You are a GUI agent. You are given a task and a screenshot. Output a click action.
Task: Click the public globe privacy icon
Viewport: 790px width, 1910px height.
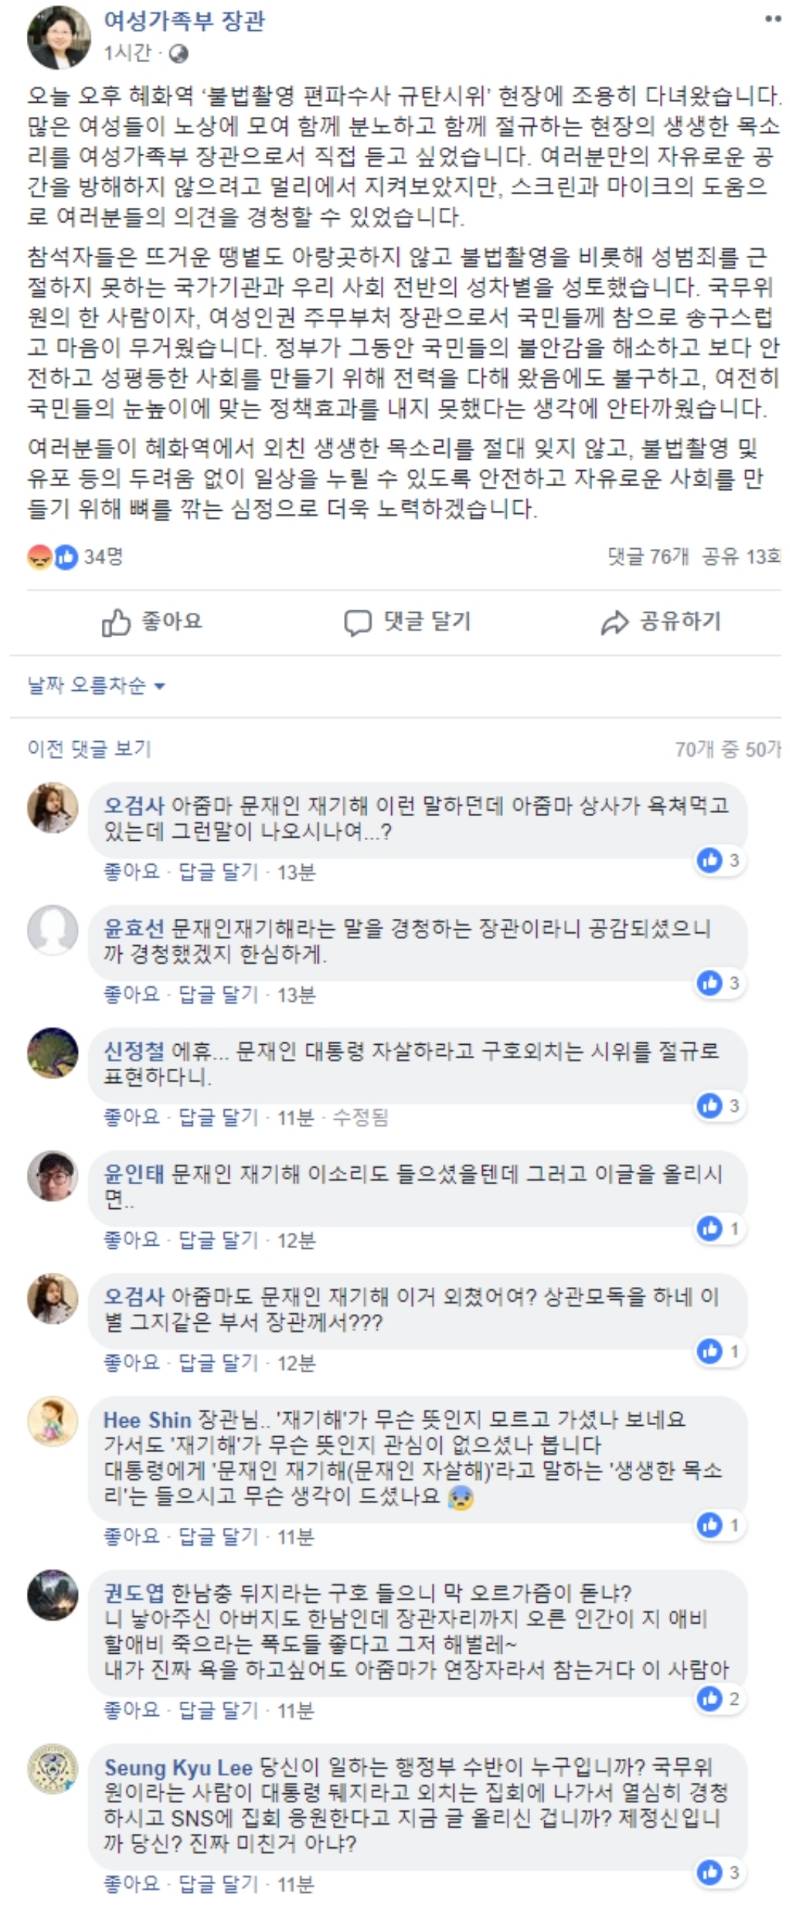point(178,53)
